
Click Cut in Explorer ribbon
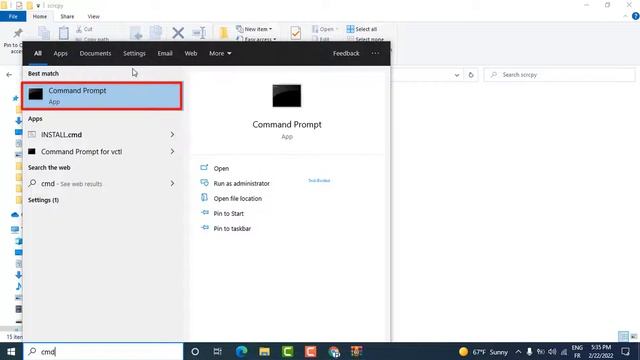click(84, 29)
